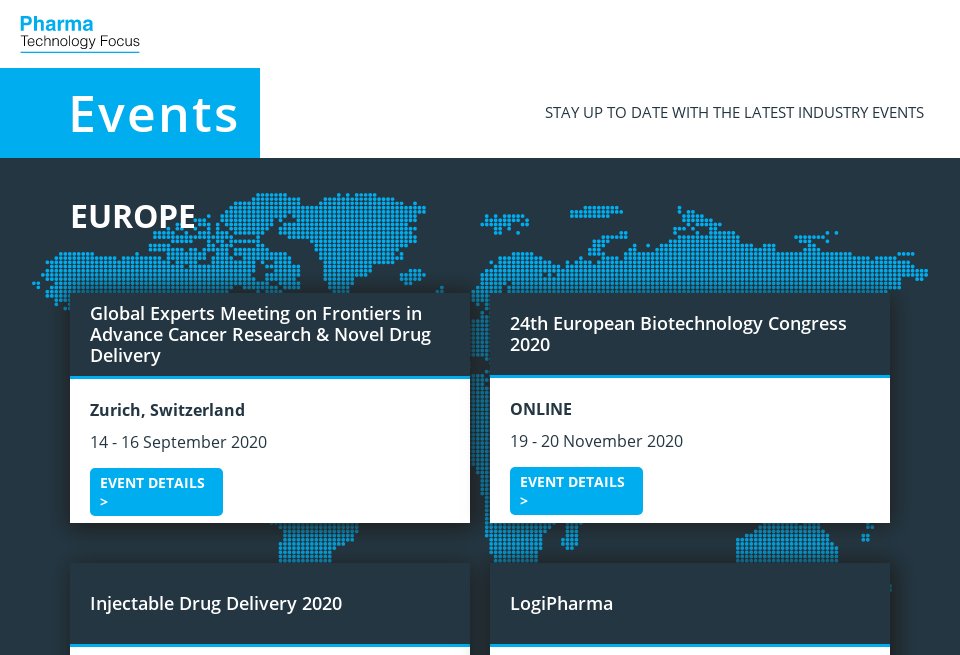Select the EUROPE region heading
The width and height of the screenshot is (960, 655).
pos(133,216)
